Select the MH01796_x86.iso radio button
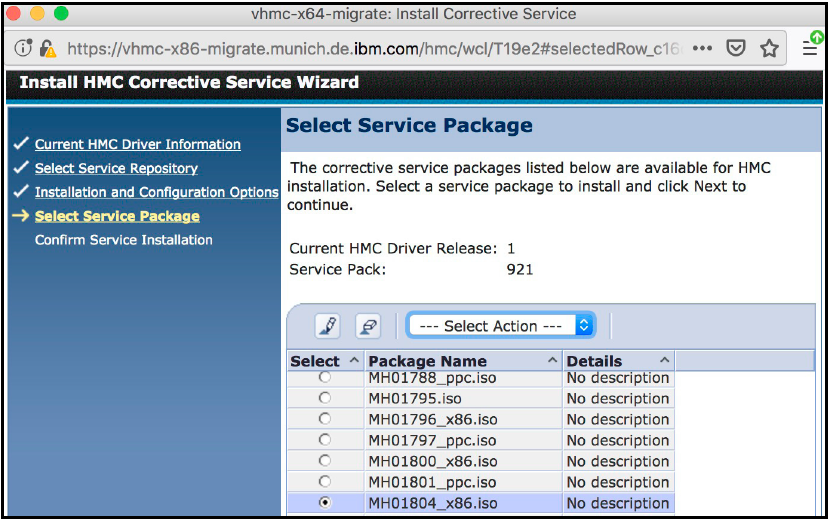Image resolution: width=830 pixels, height=521 pixels. (x=324, y=419)
